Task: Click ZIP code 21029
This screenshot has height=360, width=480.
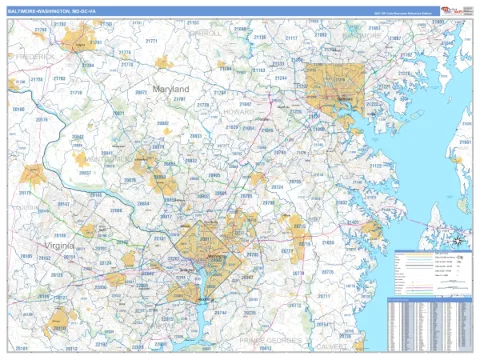Action: 232,127
